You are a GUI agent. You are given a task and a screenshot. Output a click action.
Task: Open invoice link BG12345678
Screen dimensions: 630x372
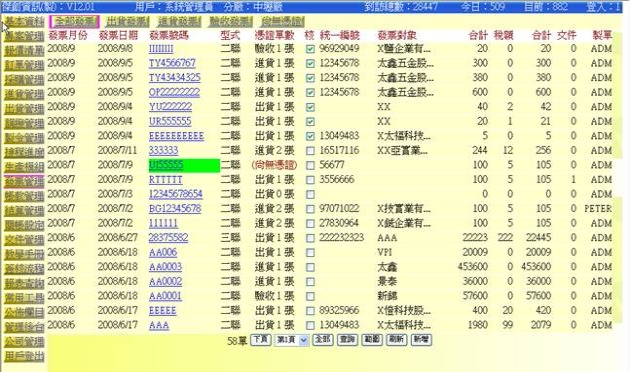point(175,209)
